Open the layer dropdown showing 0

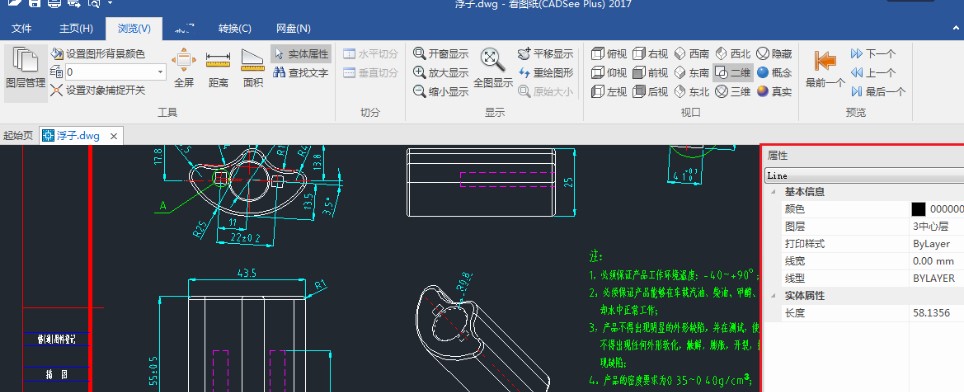(115, 72)
